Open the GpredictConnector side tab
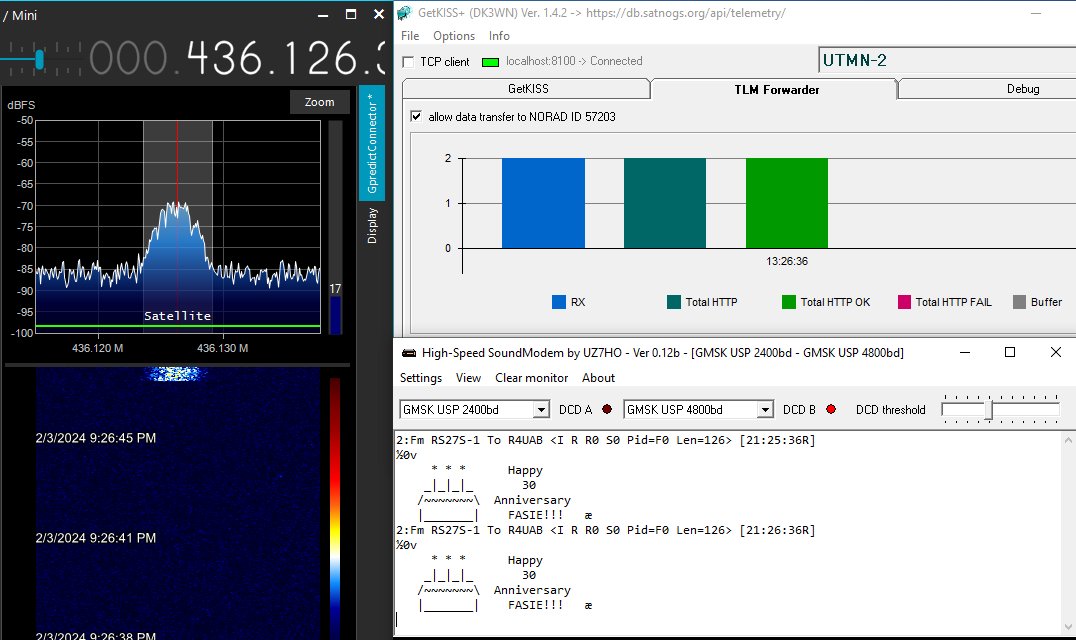The width and height of the screenshot is (1076, 640). [372, 143]
